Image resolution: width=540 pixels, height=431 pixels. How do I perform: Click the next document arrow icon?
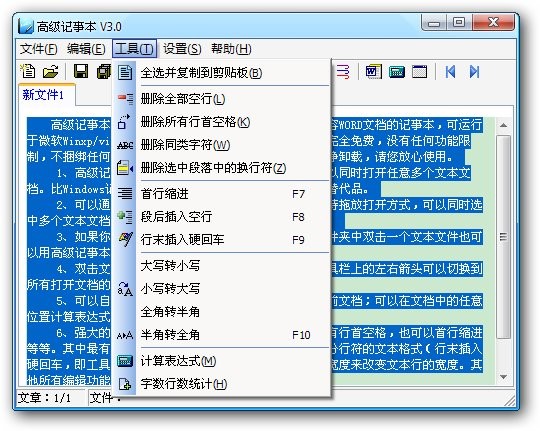pyautogui.click(x=475, y=72)
